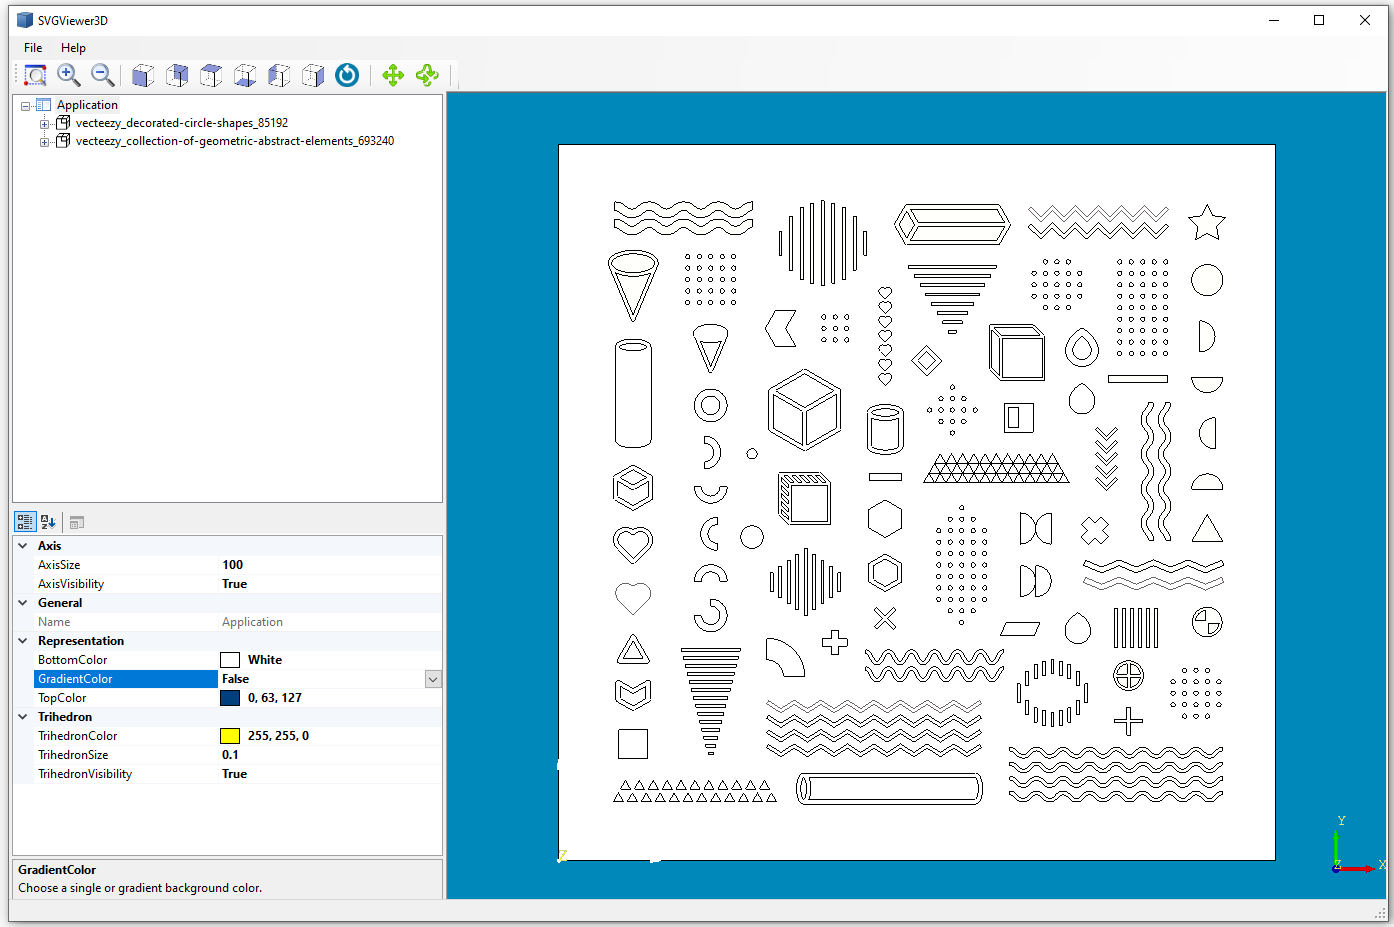Click the yellow TrihedronColor swatch

pyautogui.click(x=230, y=736)
